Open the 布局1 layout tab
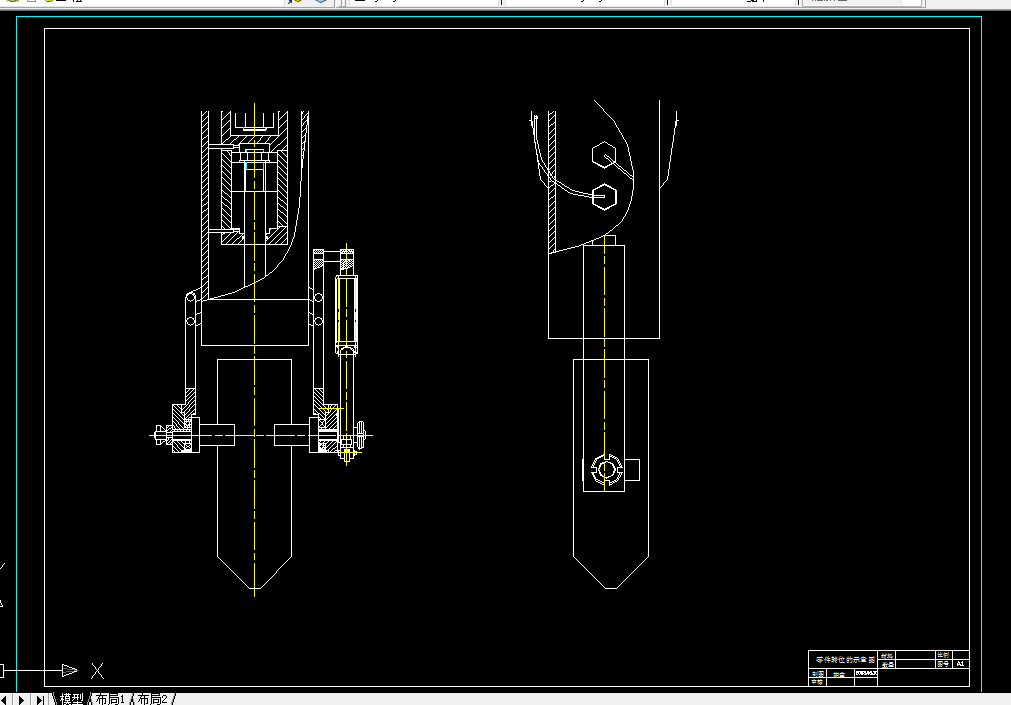This screenshot has width=1011, height=705. 110,699
